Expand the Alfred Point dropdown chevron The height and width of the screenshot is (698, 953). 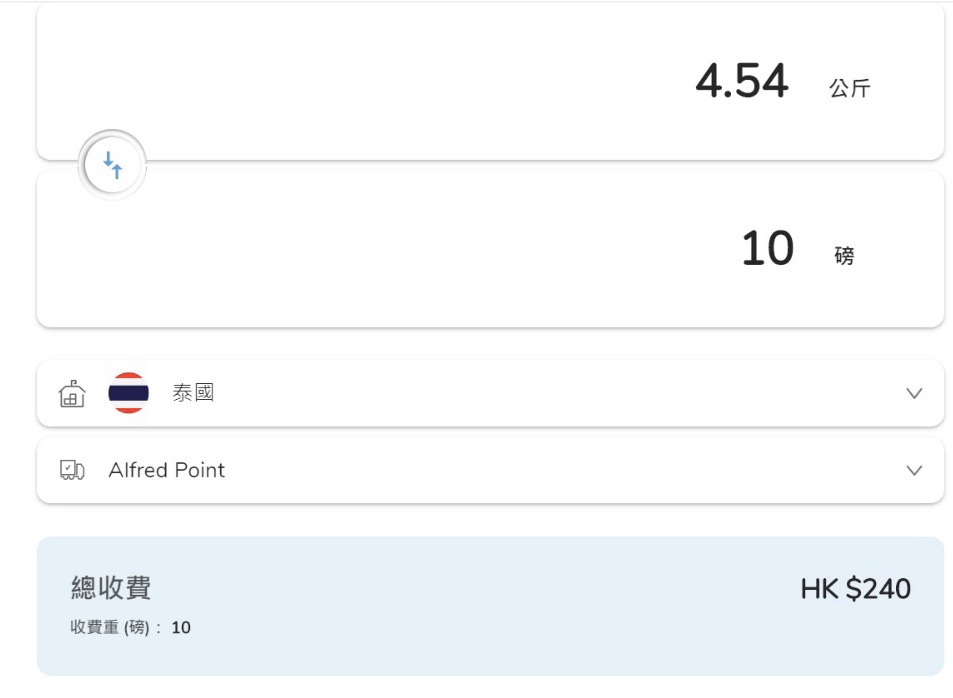tap(914, 471)
